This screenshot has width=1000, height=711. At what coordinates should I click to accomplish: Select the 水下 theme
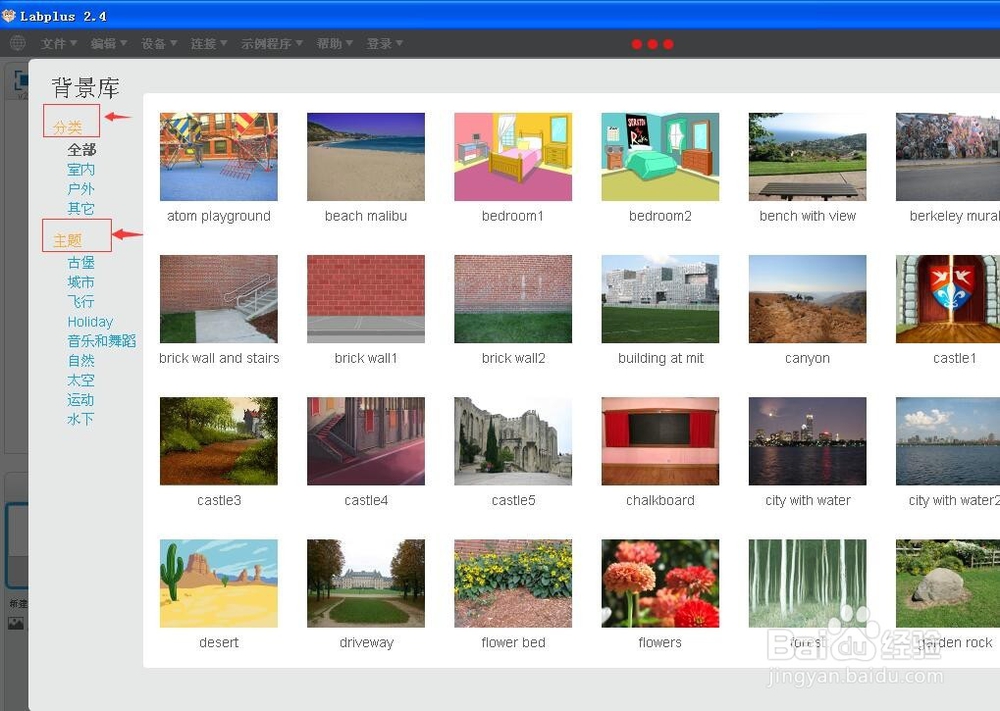81,420
